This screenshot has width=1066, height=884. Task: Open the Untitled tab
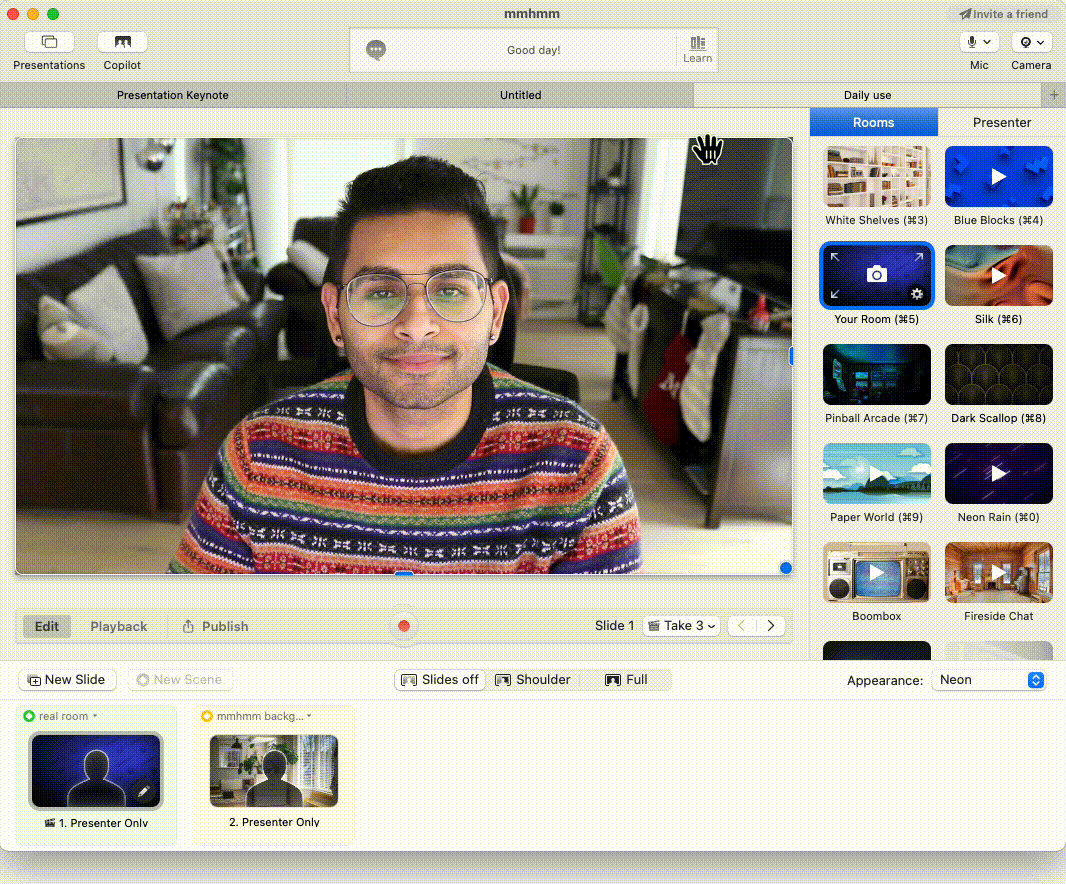point(520,95)
